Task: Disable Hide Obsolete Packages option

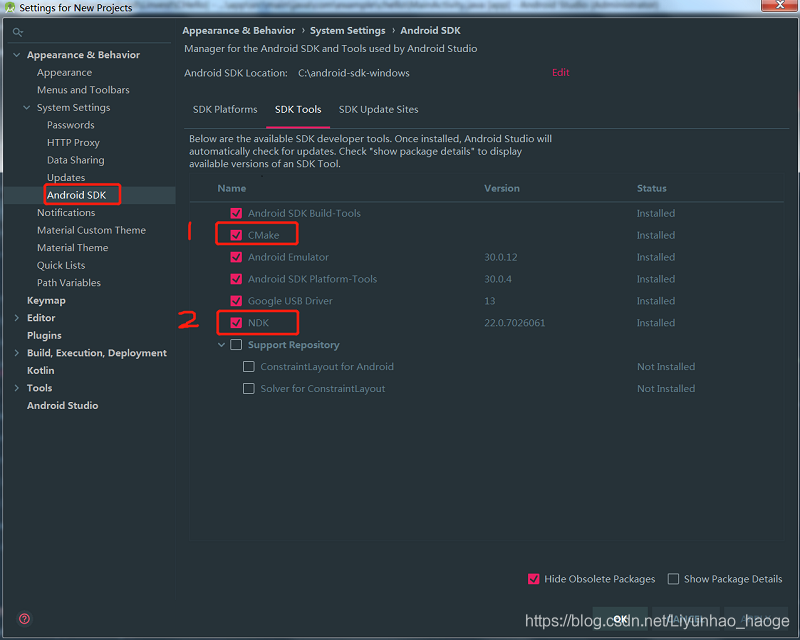Action: tap(533, 579)
